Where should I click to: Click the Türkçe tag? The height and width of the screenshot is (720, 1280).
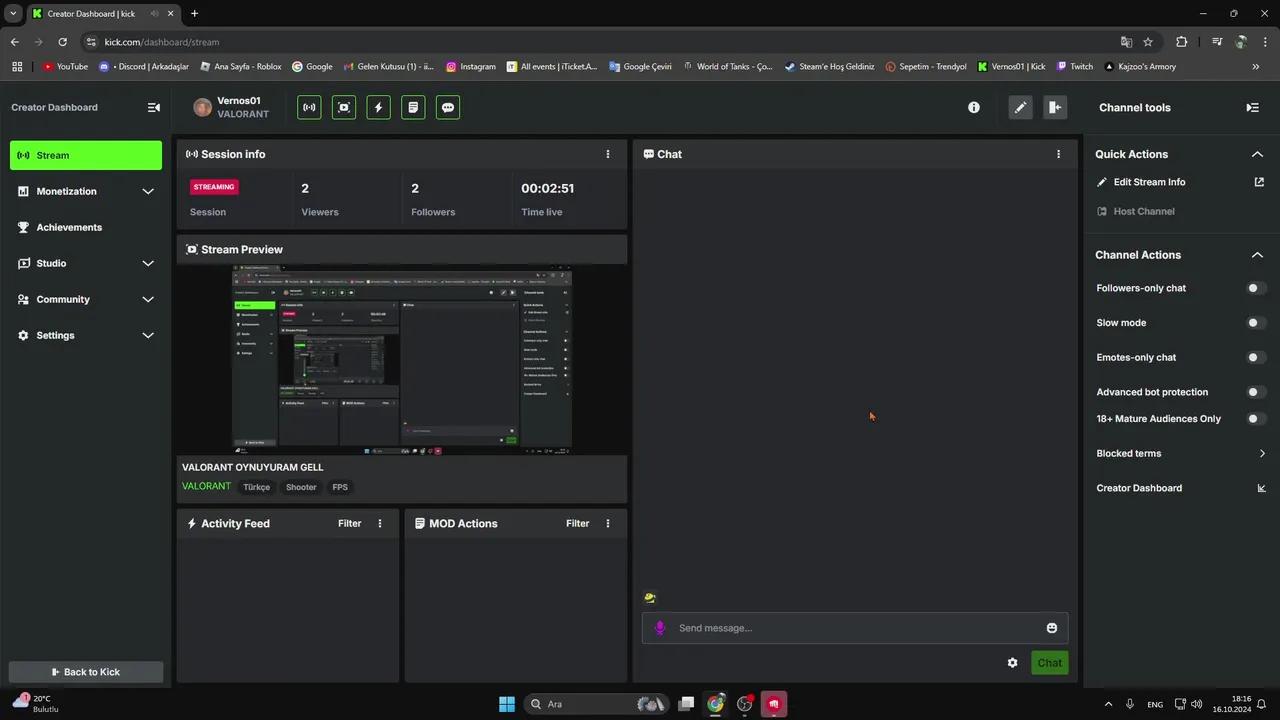pyautogui.click(x=257, y=487)
